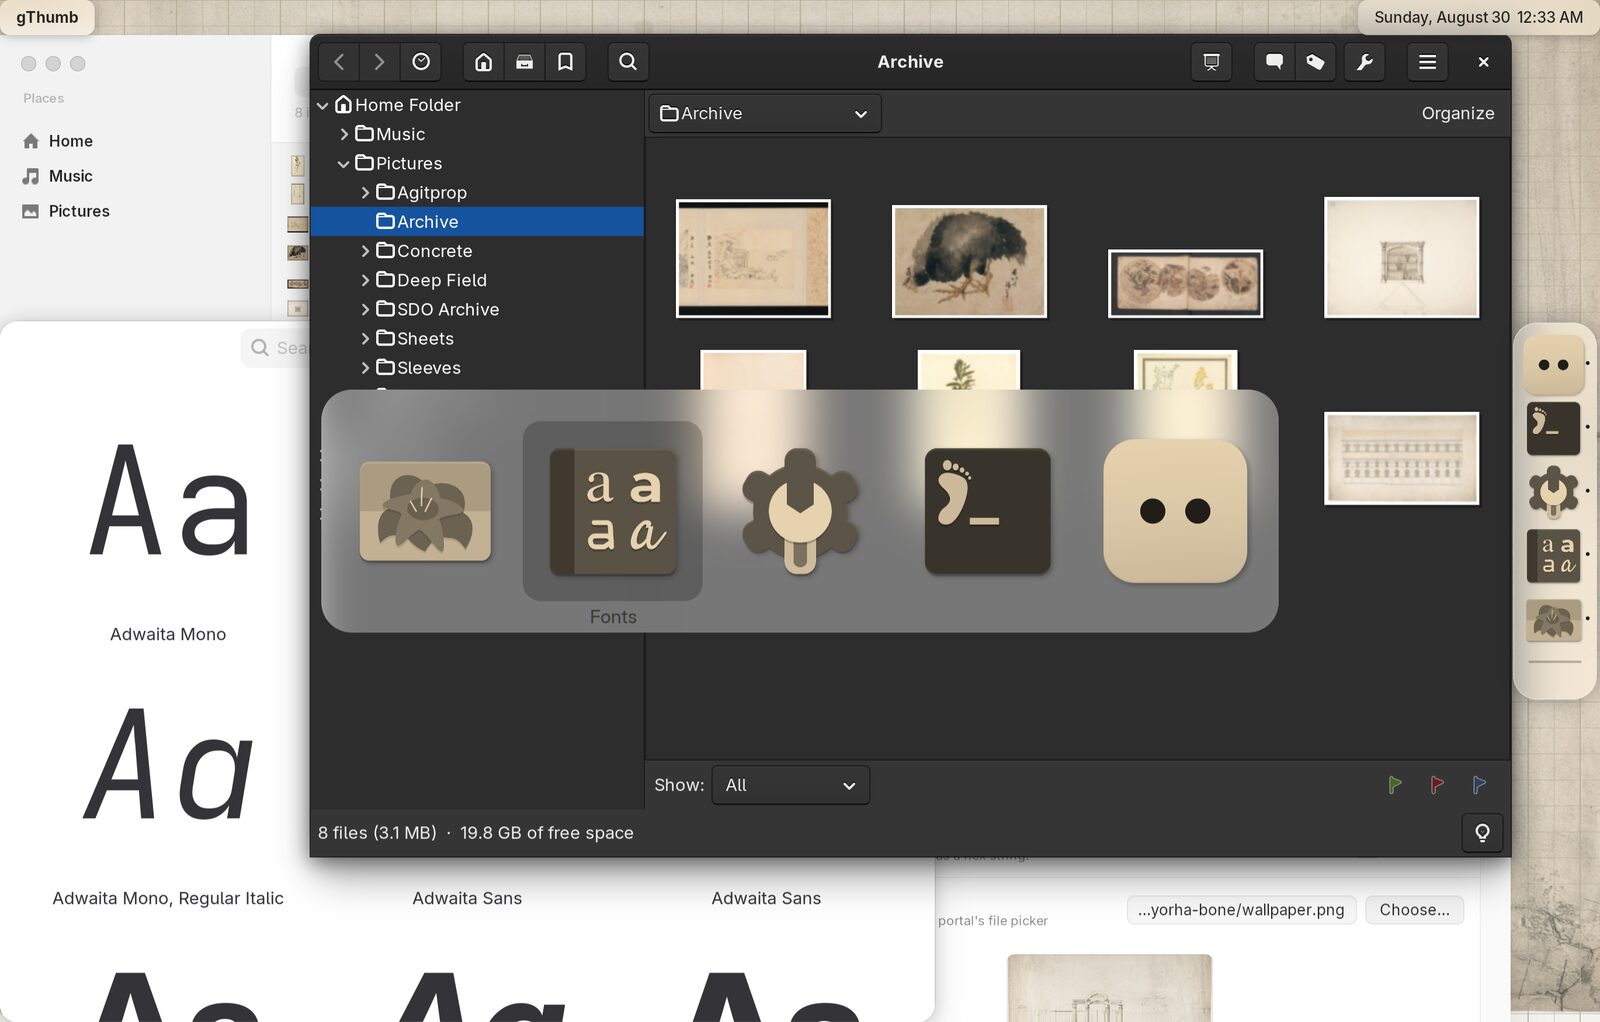The image size is (1600, 1022).
Task: Select the Sheets folder in tree
Action: click(477, 339)
